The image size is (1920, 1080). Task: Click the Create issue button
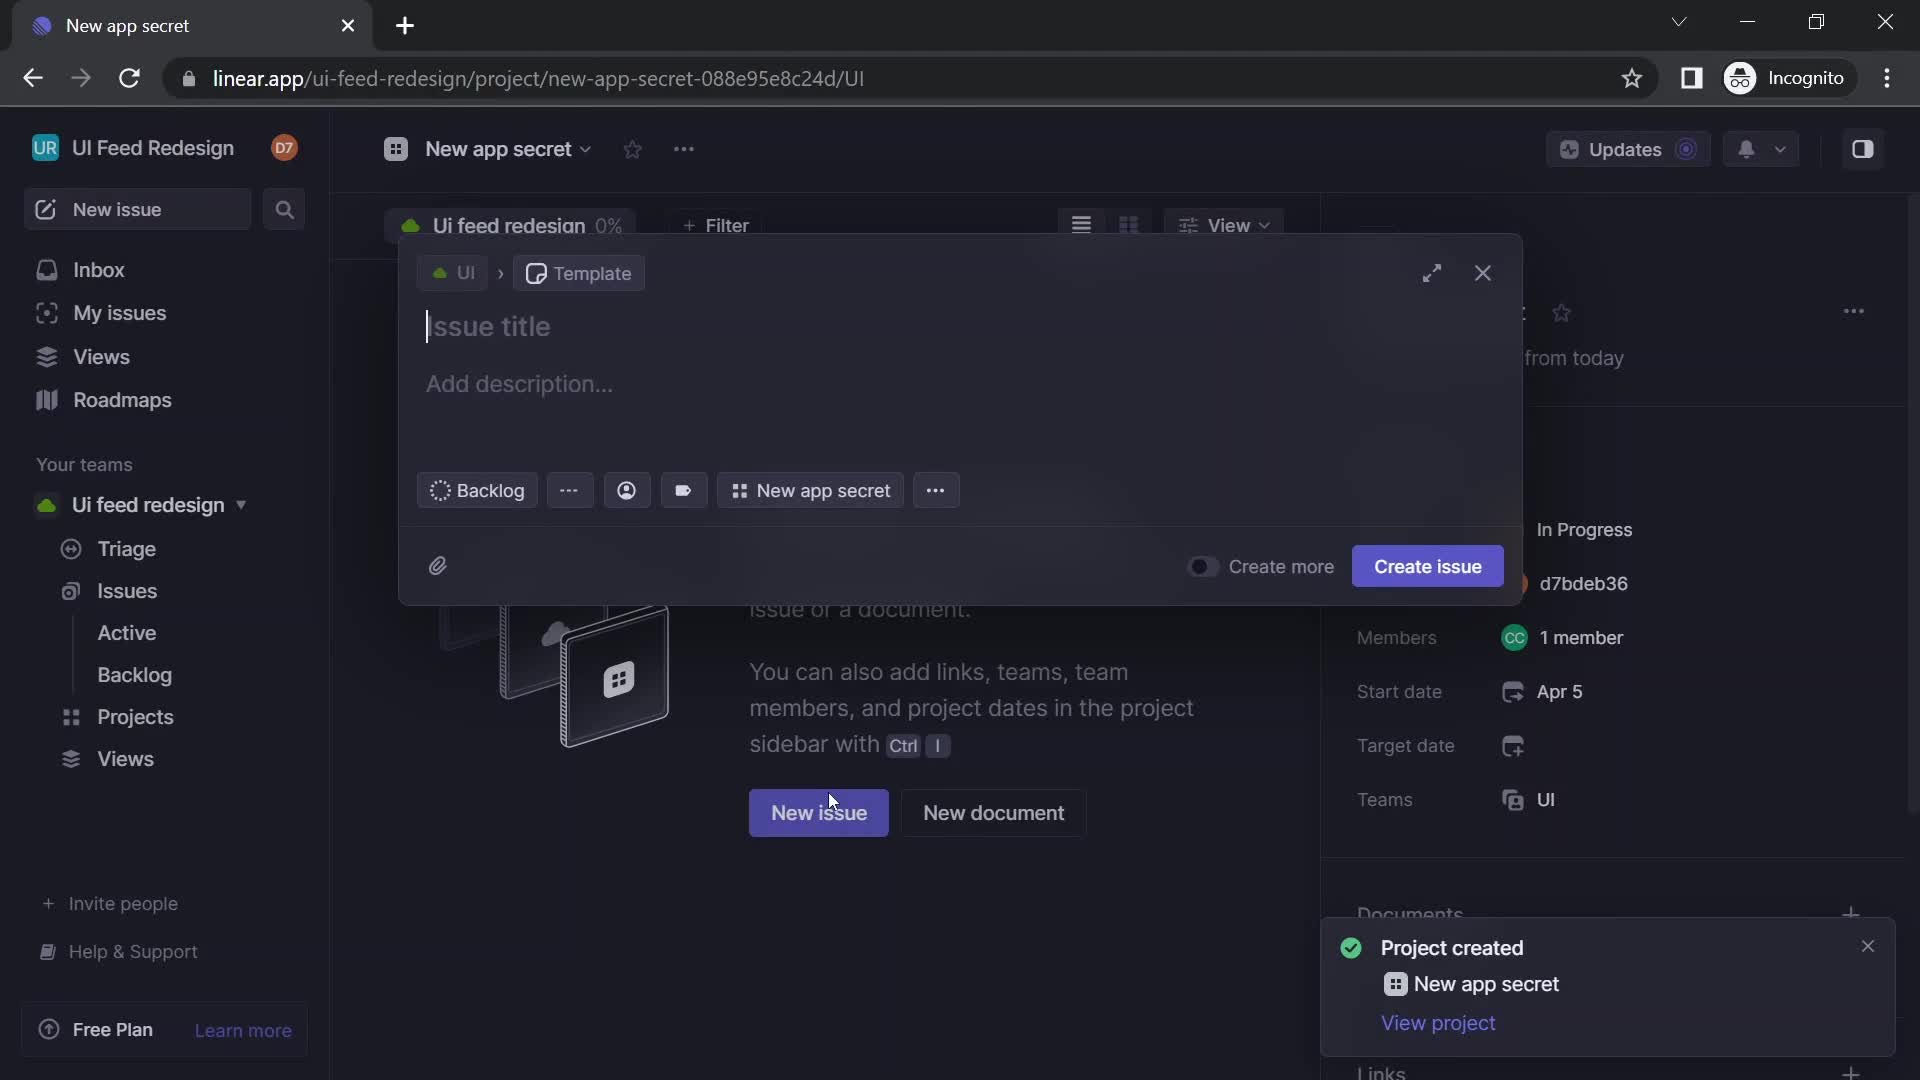coord(1428,566)
